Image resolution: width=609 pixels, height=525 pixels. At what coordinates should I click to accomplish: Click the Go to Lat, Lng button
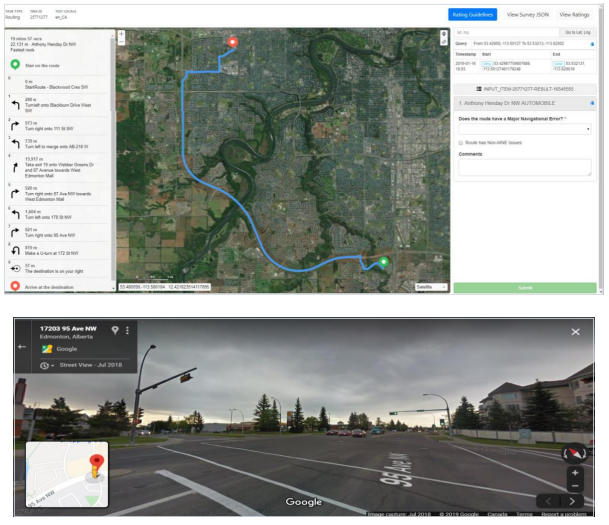click(x=578, y=32)
